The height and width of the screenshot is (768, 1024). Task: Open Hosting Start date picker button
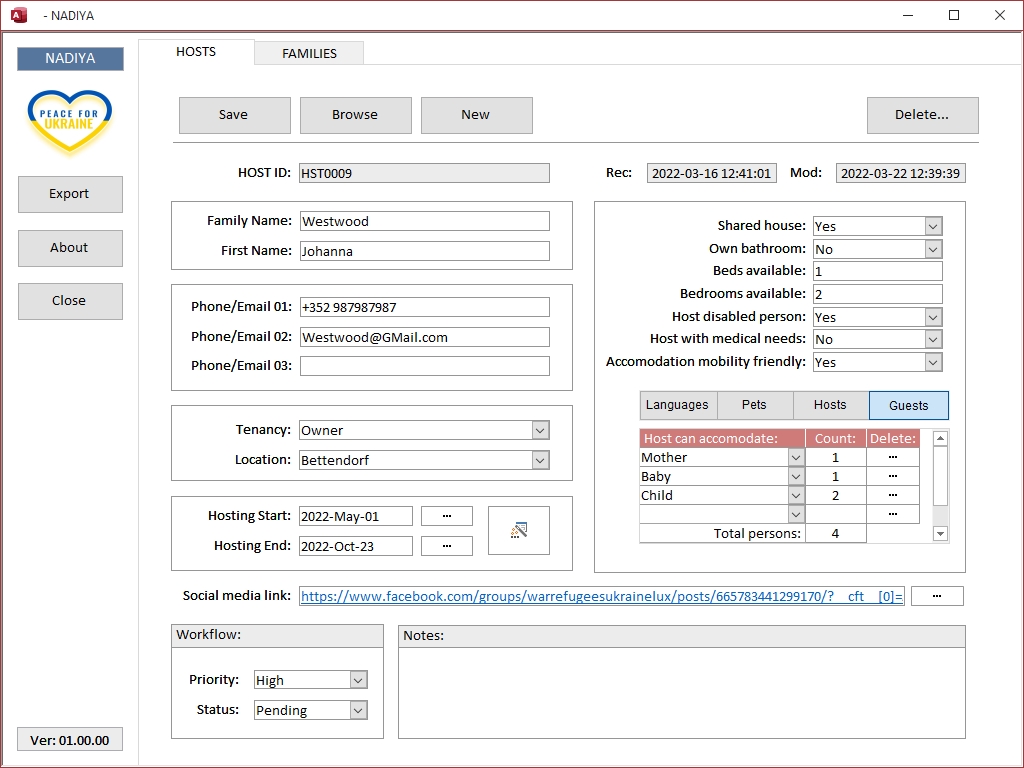[x=447, y=516]
